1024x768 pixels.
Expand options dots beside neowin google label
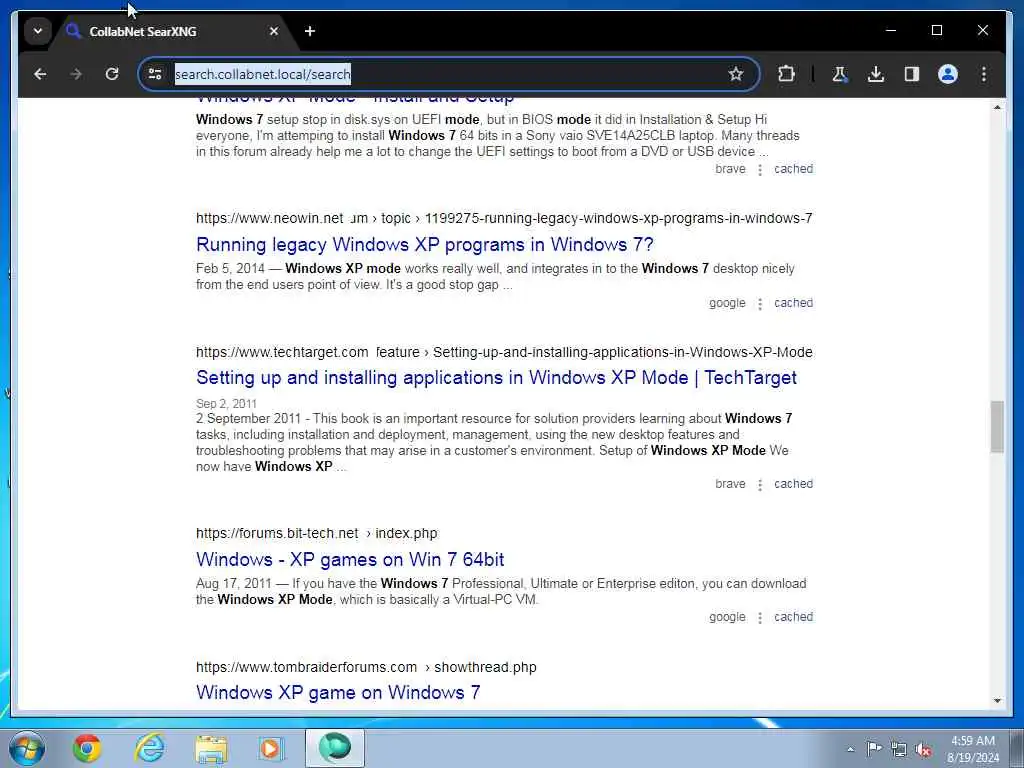pyautogui.click(x=760, y=304)
